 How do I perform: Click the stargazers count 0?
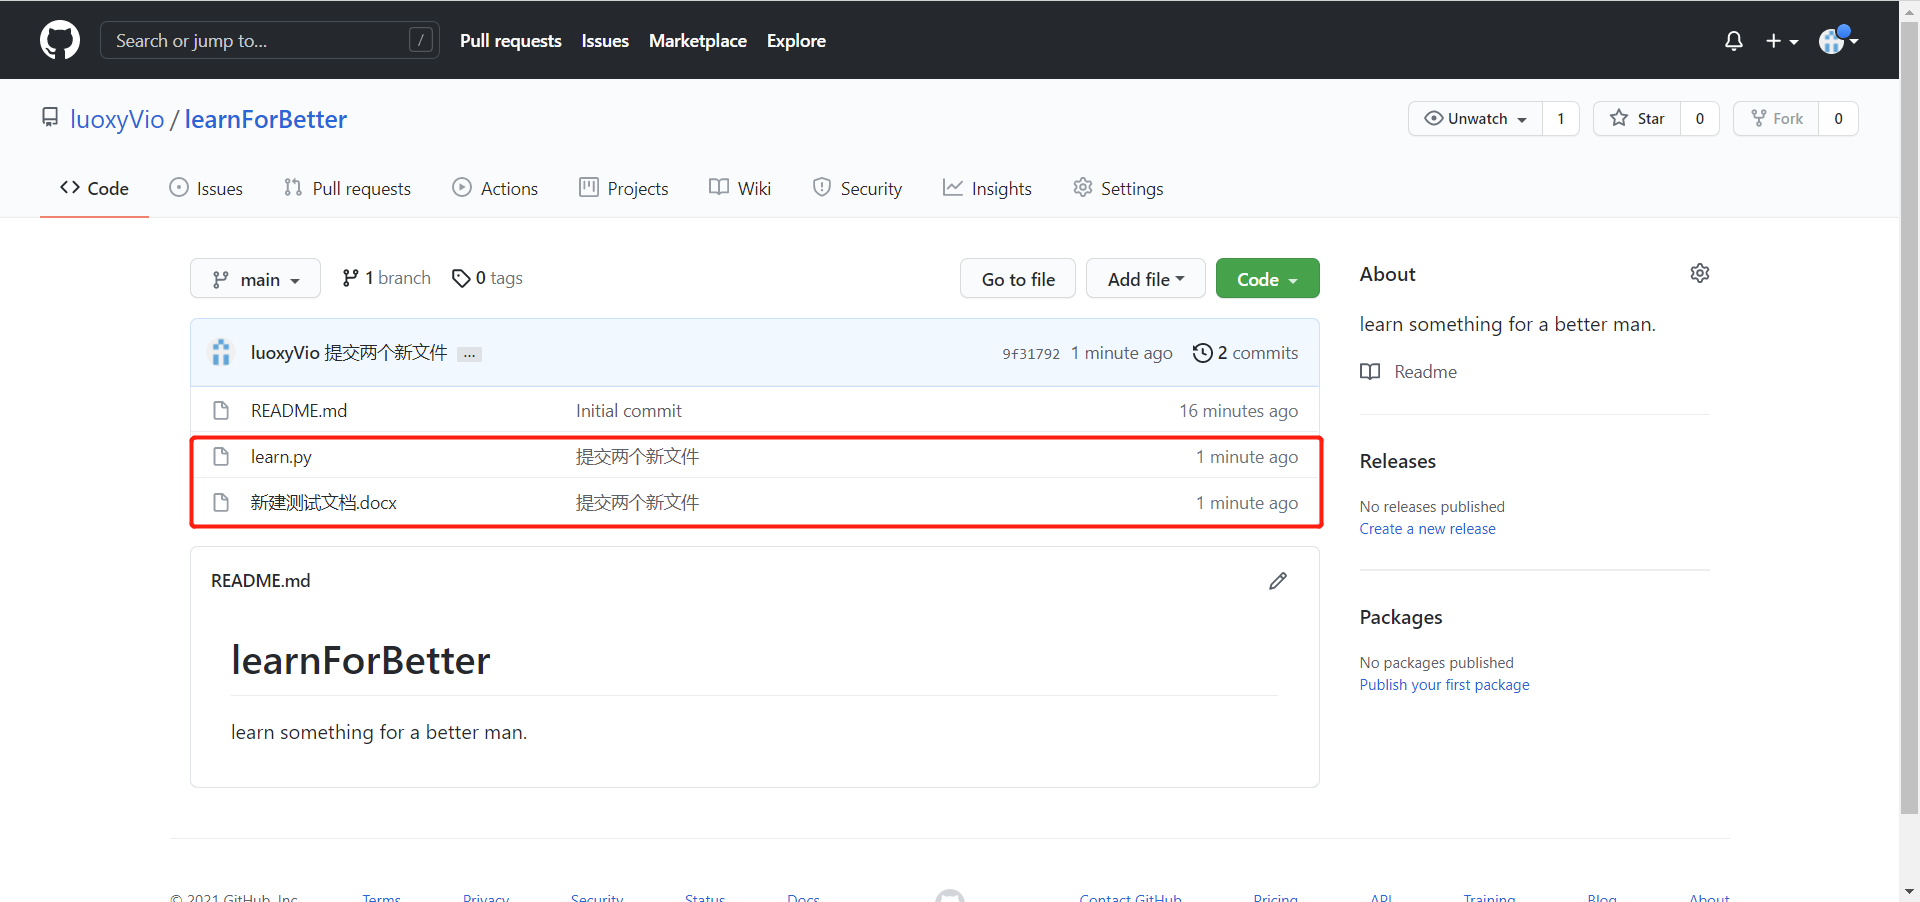[1700, 118]
